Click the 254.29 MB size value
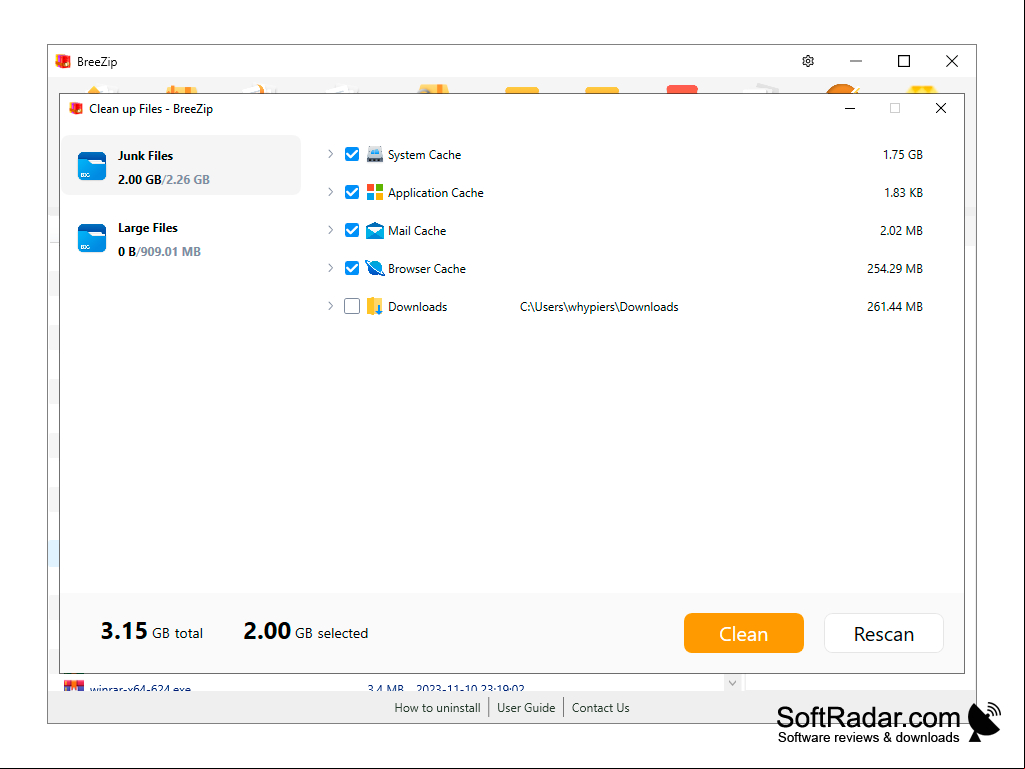Image resolution: width=1025 pixels, height=769 pixels. pyautogui.click(x=894, y=269)
